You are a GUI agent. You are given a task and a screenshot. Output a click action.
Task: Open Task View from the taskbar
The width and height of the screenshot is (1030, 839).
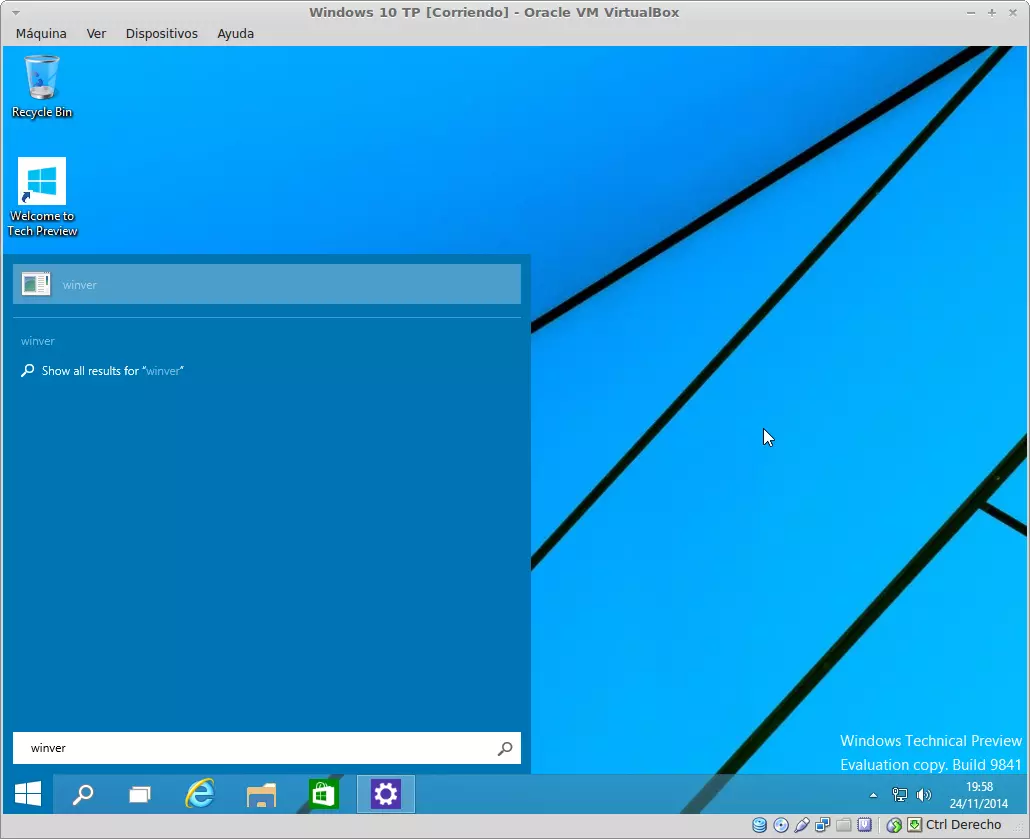point(140,795)
